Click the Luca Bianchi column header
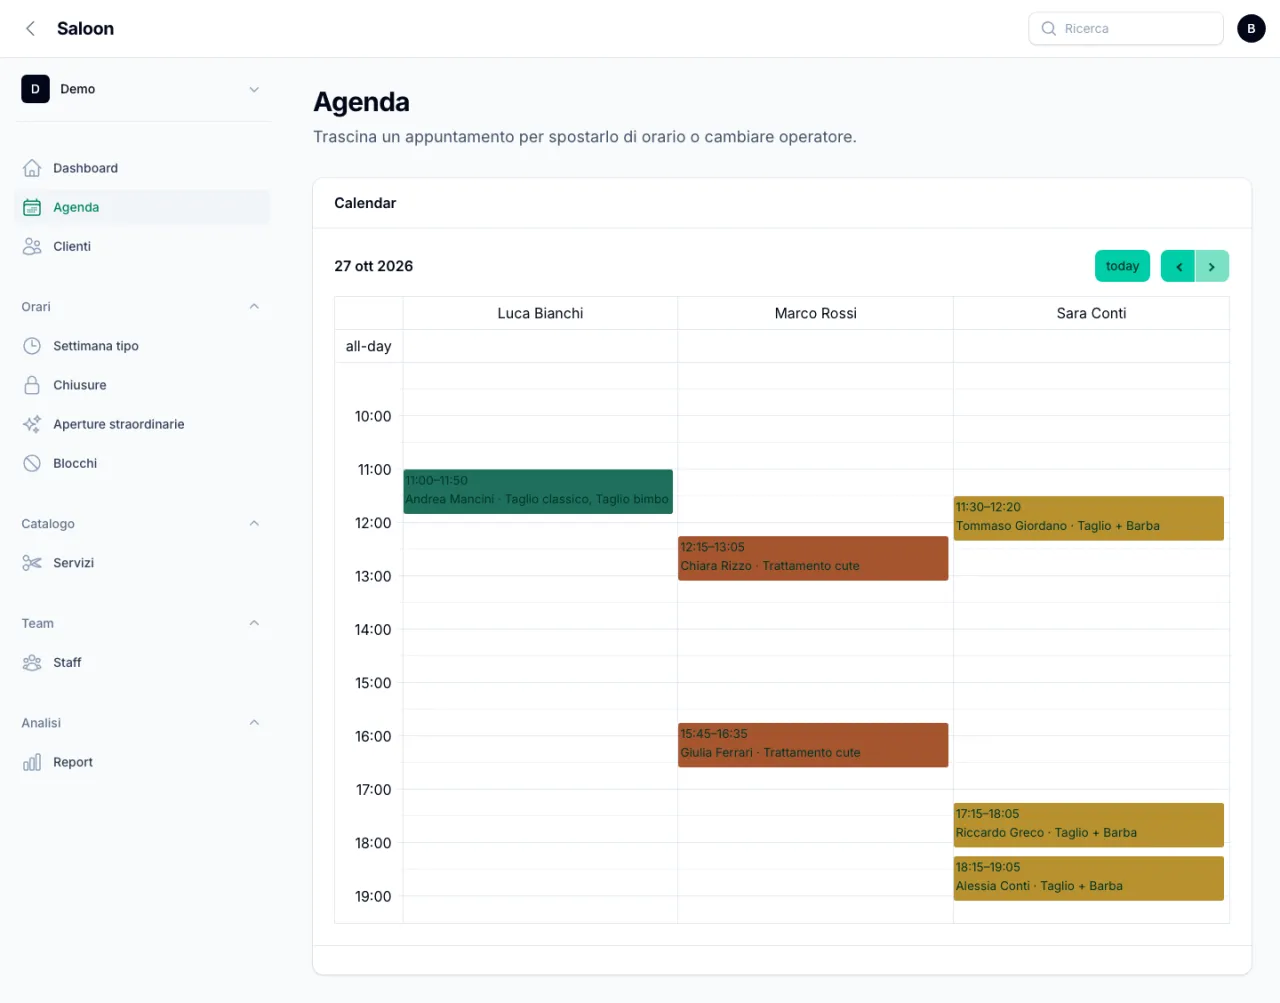 click(x=540, y=313)
